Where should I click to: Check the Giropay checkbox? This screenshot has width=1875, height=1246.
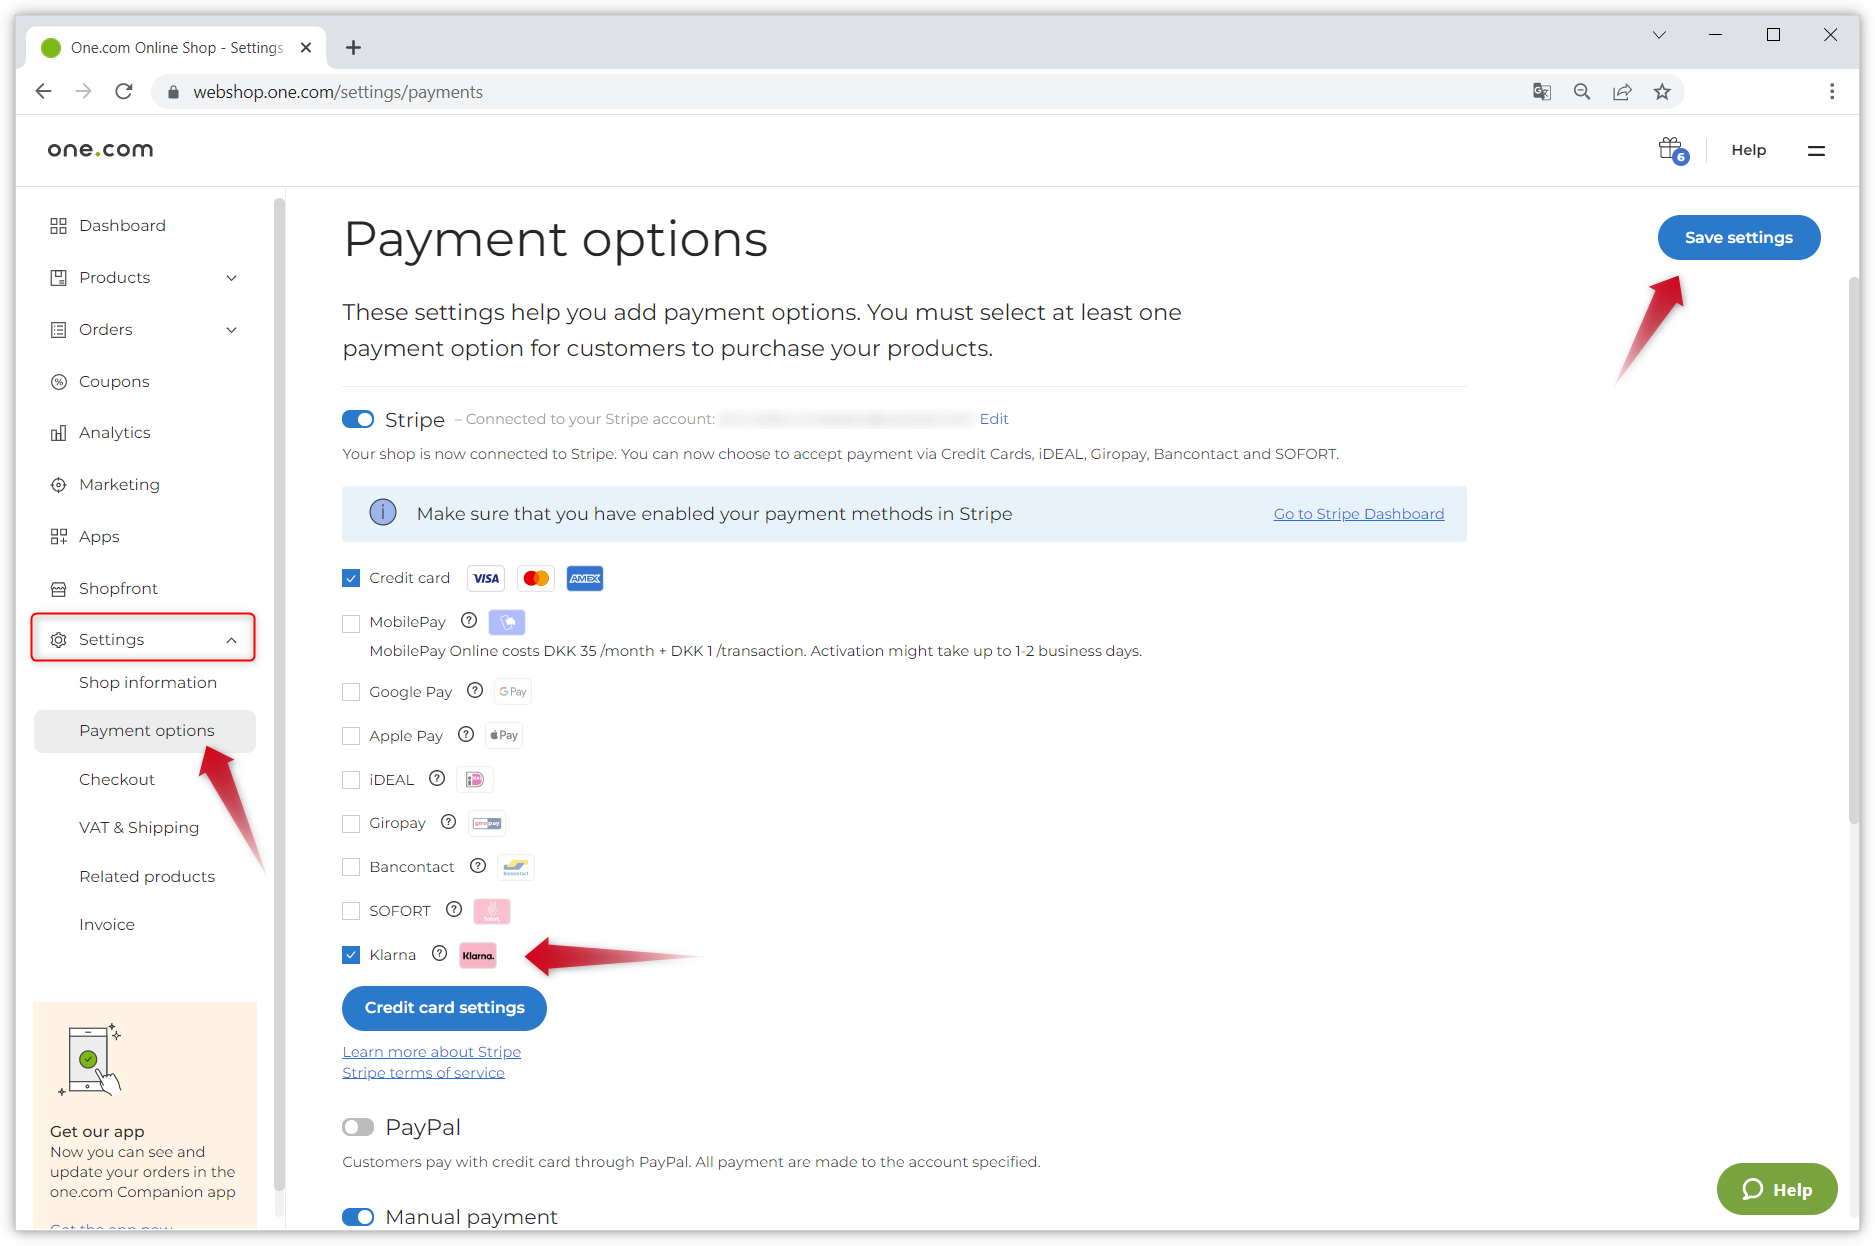(x=351, y=823)
